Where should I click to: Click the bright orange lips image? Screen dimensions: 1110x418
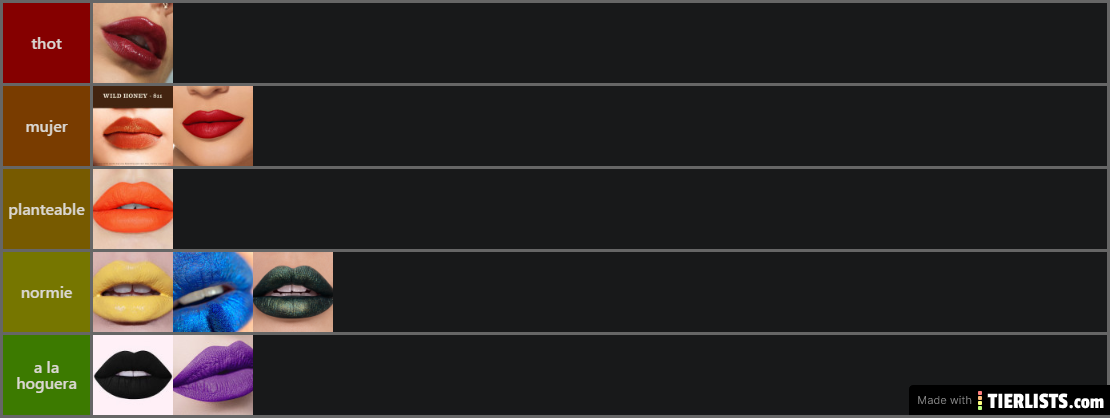(x=133, y=209)
